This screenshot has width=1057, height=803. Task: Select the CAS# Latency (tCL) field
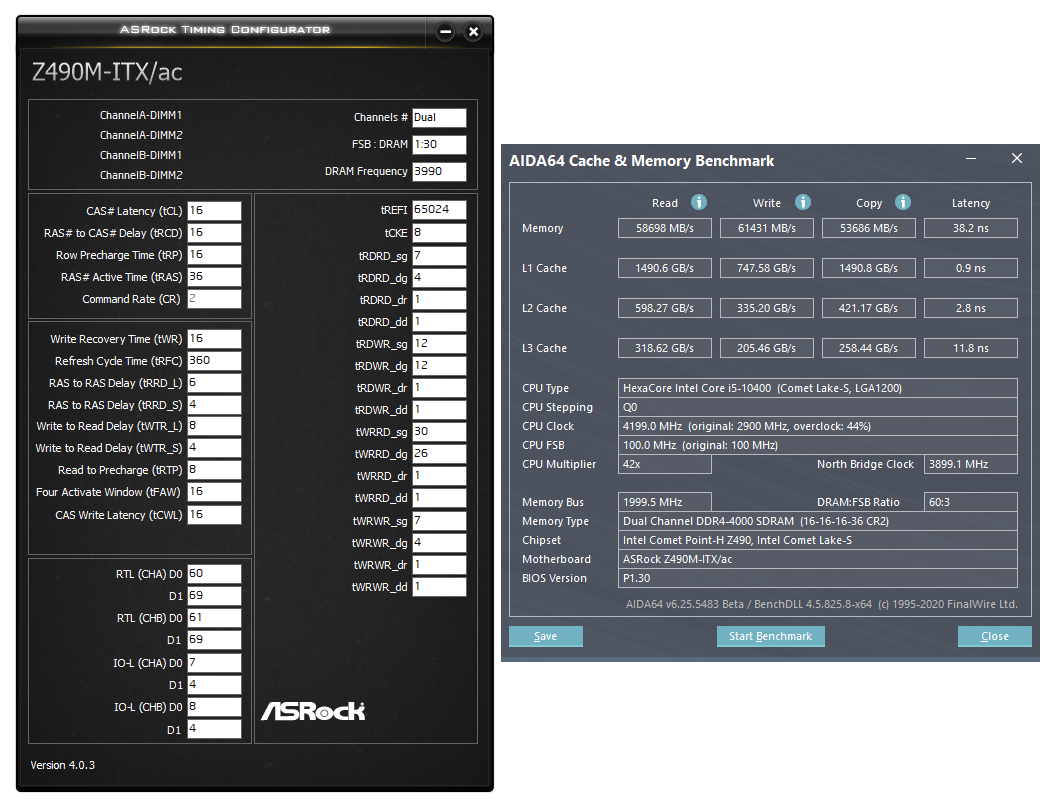214,210
